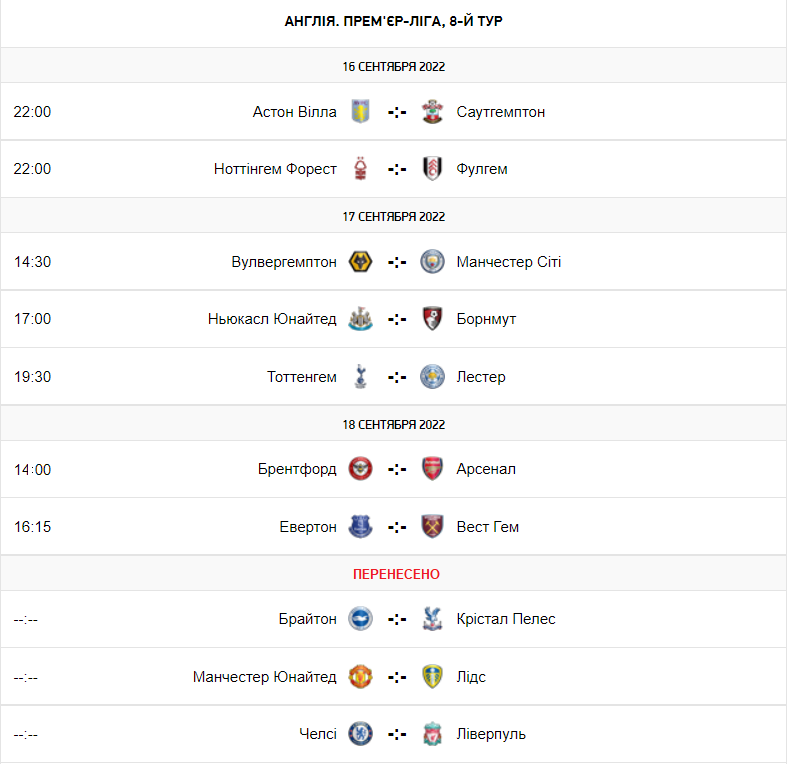Open the Брентфорд team link
Viewport: 788px width, 764px height.
pos(297,469)
